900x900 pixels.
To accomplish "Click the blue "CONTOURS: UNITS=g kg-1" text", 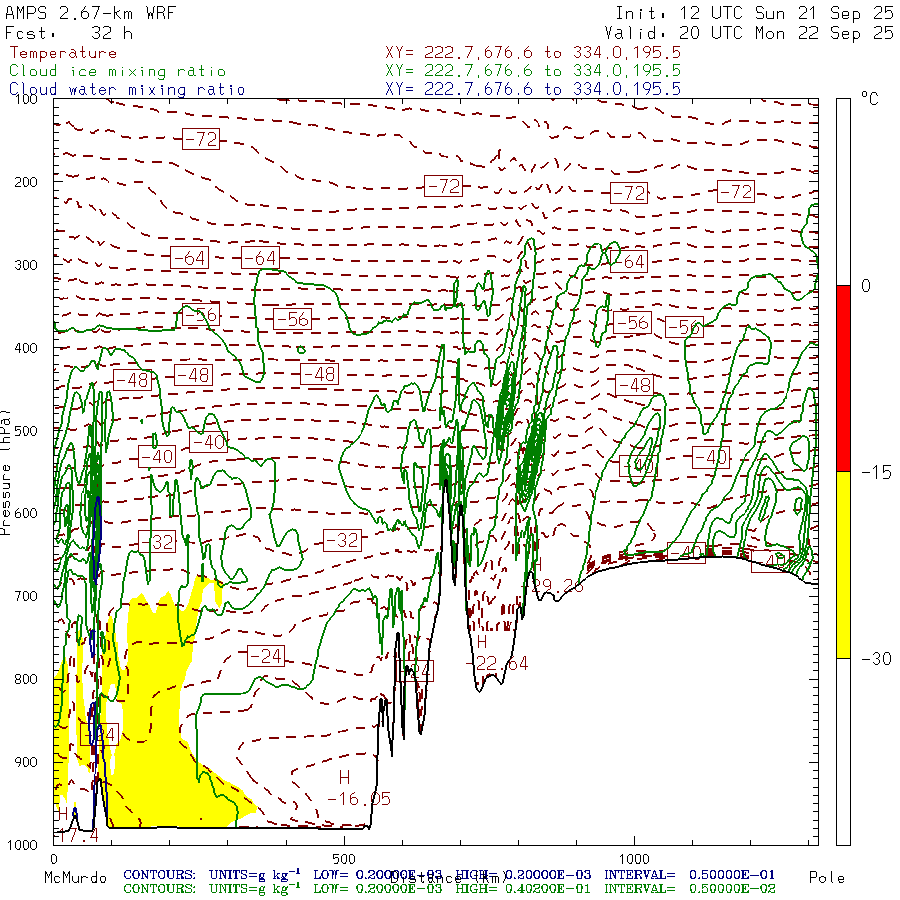I will tap(211, 875).
